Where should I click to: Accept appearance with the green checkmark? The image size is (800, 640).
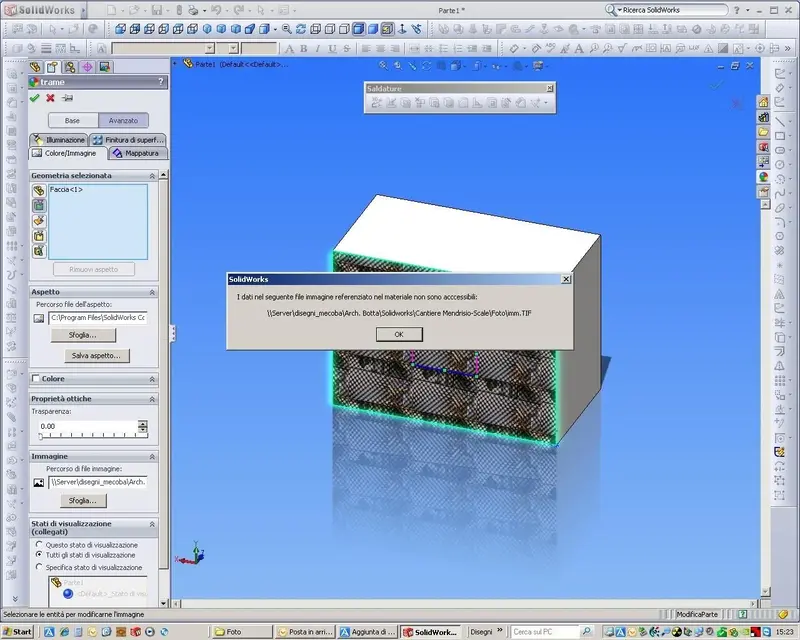[x=35, y=98]
